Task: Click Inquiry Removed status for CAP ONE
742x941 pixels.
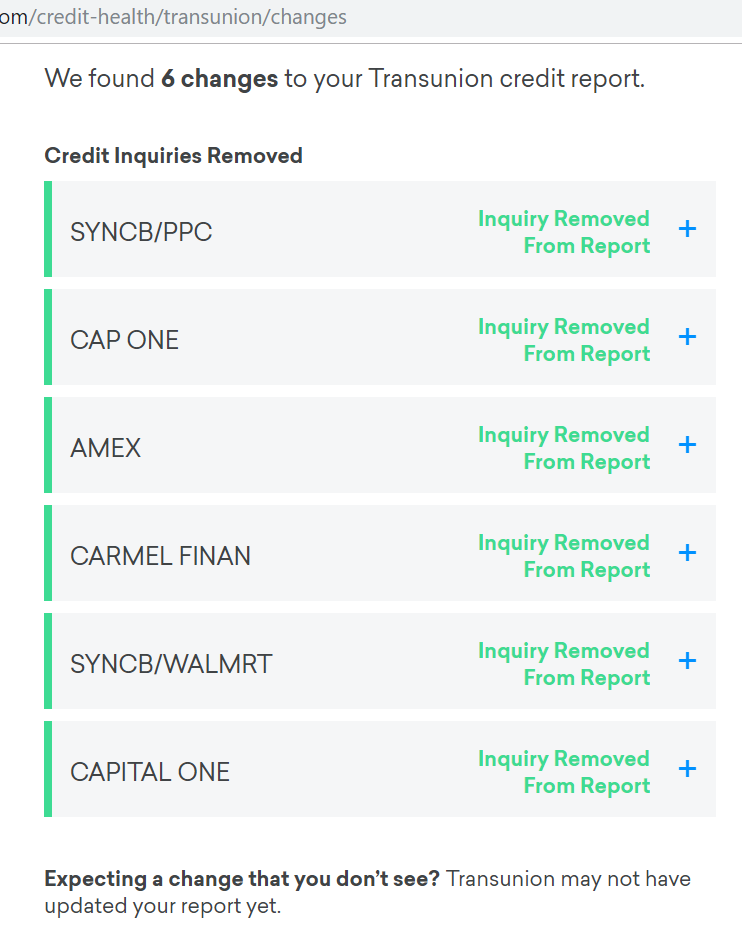Action: 564,340
